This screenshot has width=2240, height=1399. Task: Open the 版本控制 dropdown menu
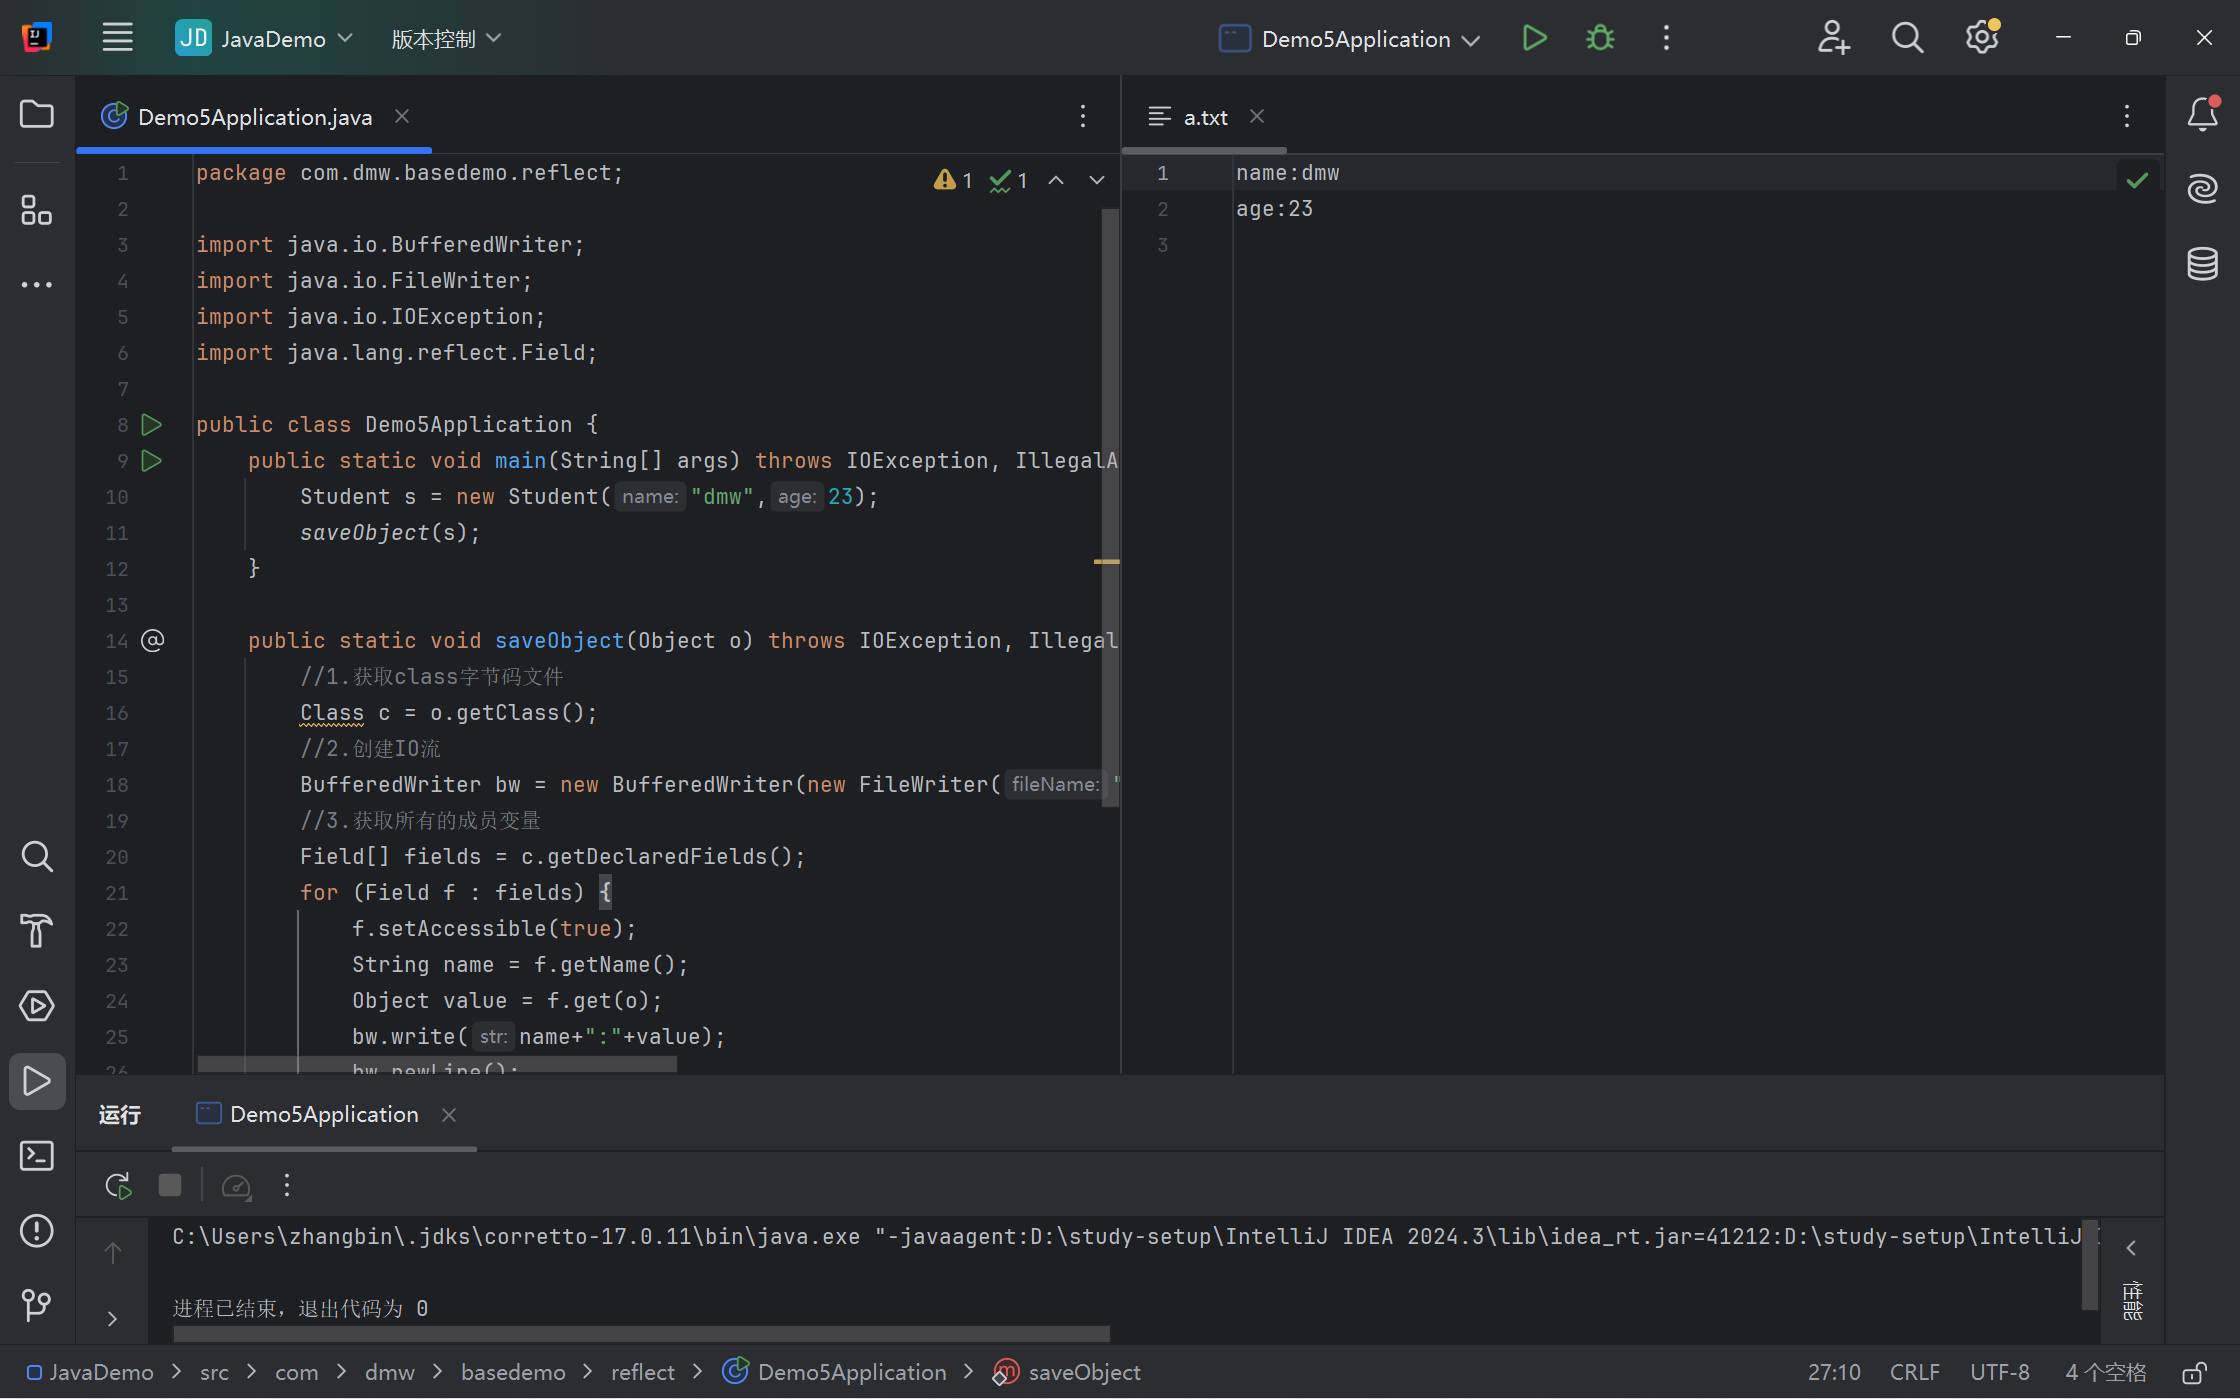click(446, 38)
